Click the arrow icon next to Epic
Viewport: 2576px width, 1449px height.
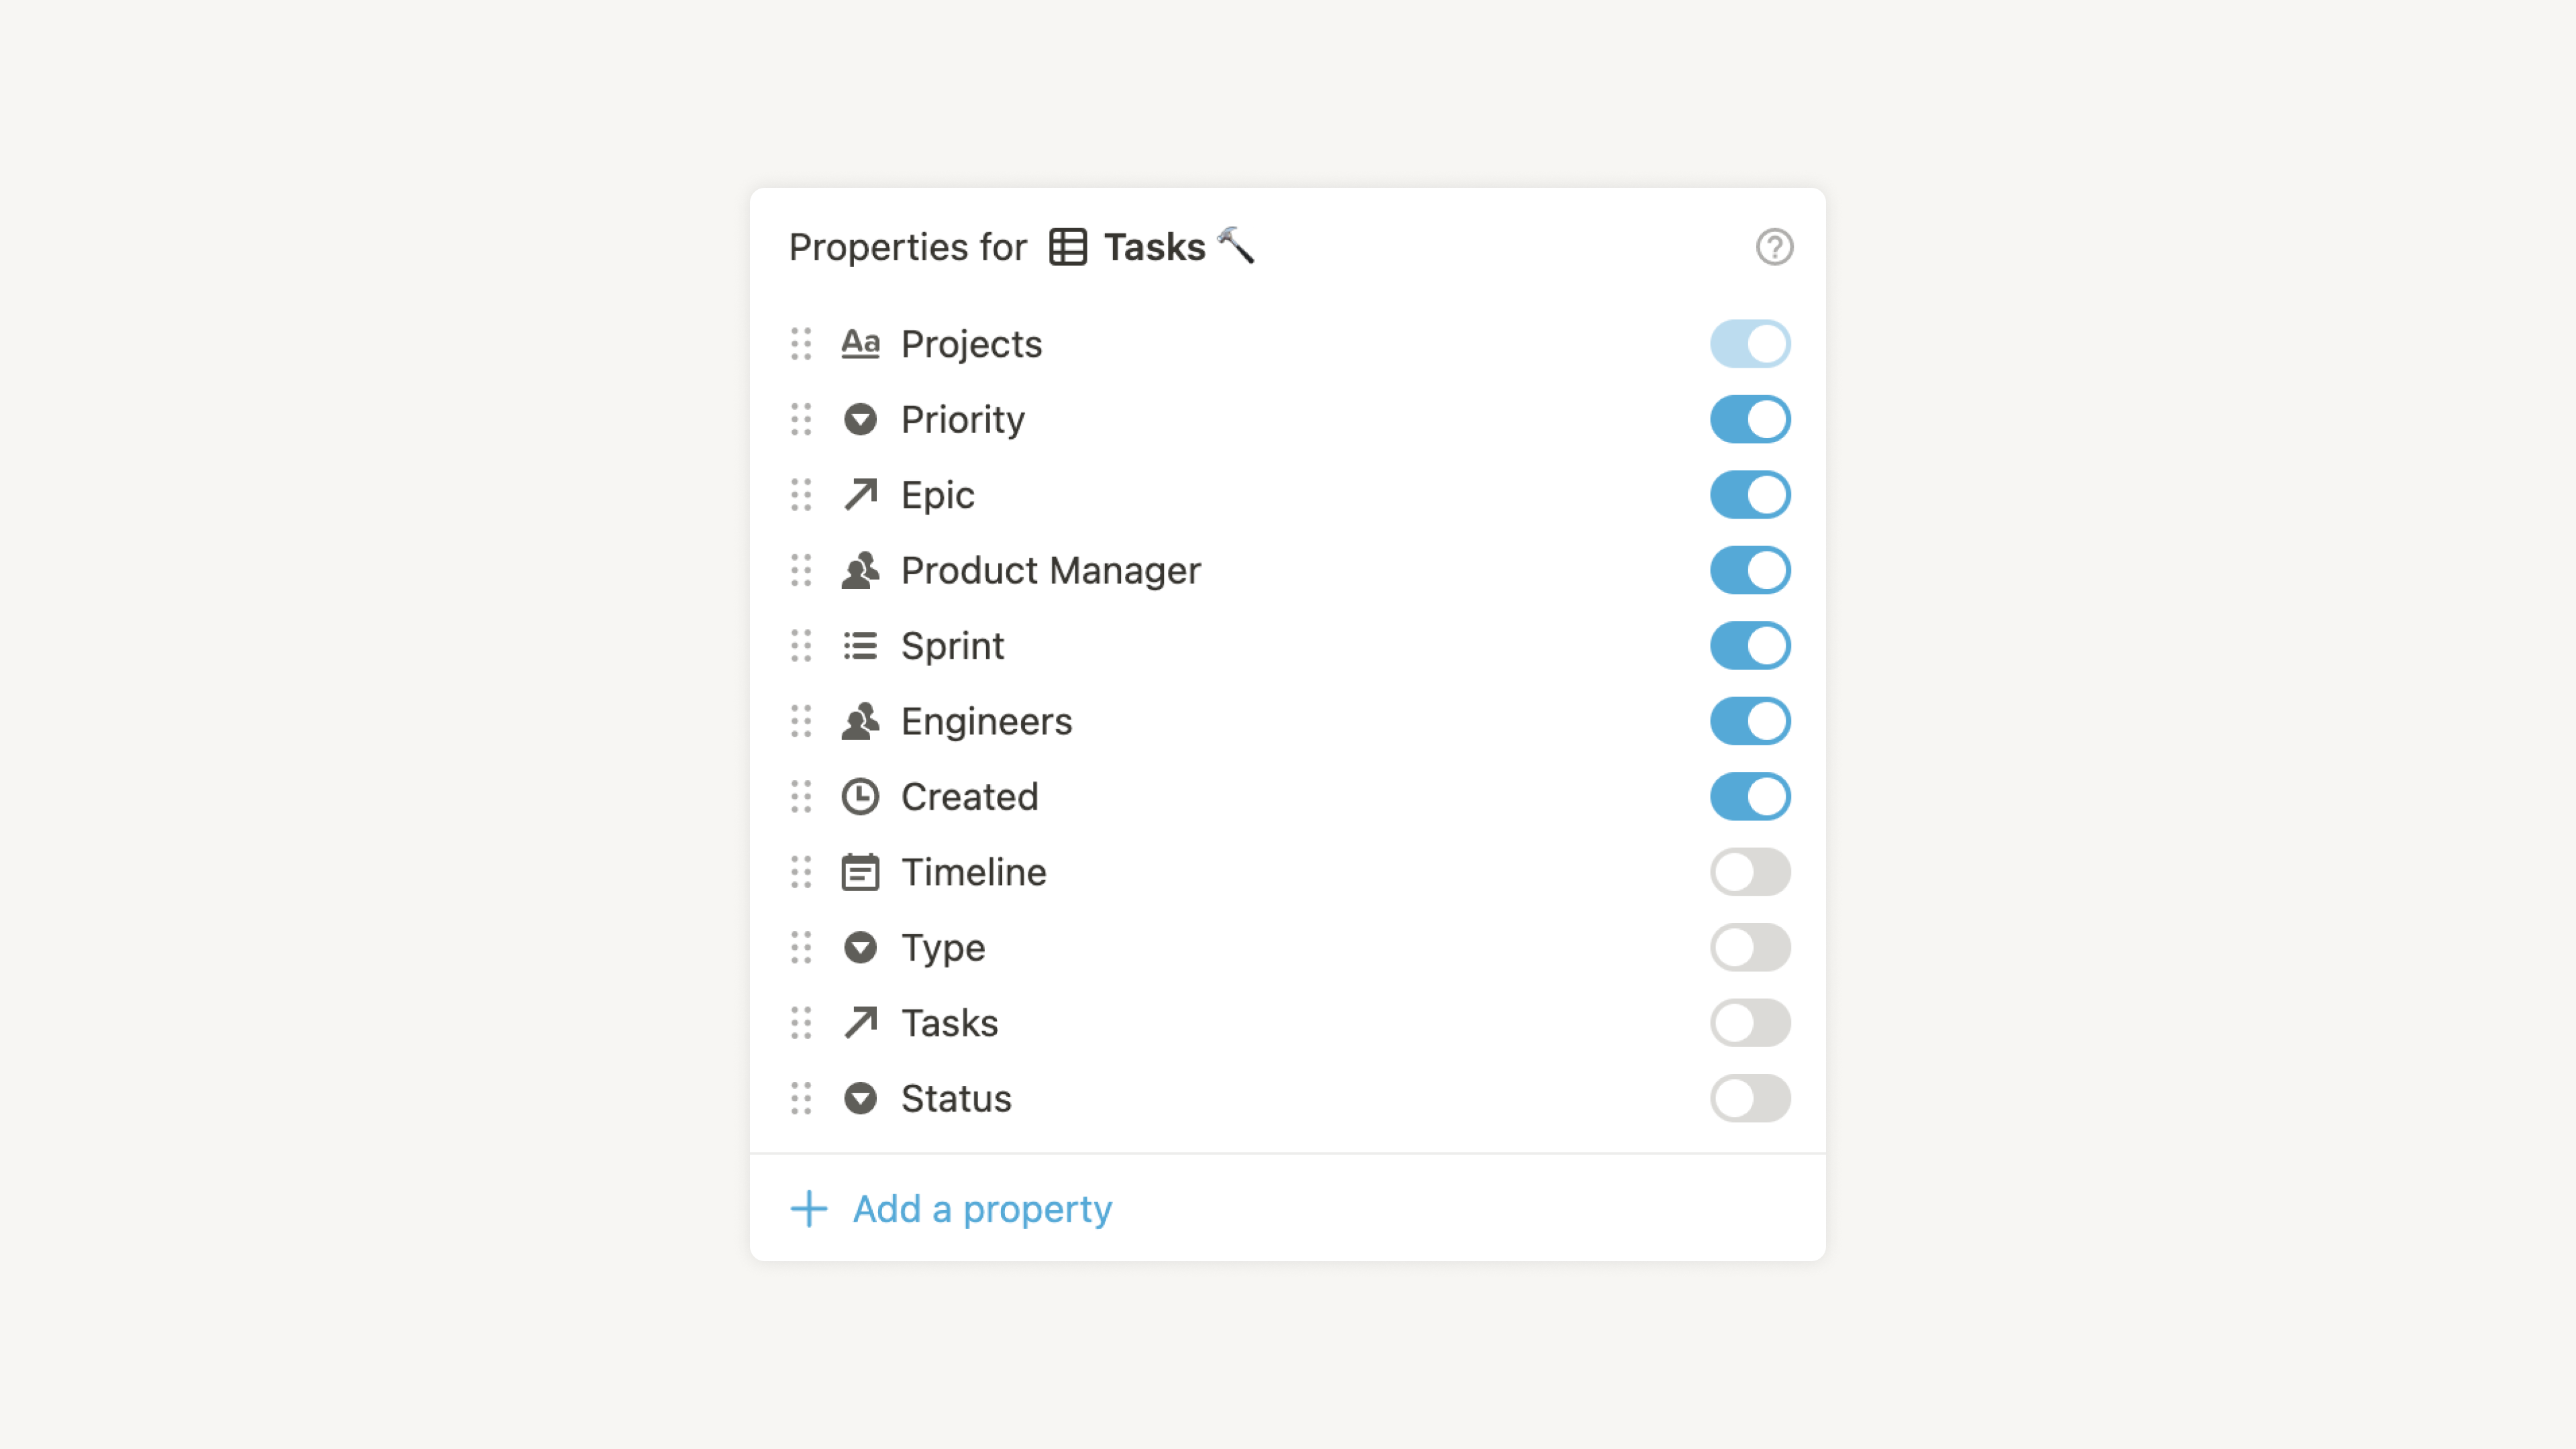click(x=861, y=494)
